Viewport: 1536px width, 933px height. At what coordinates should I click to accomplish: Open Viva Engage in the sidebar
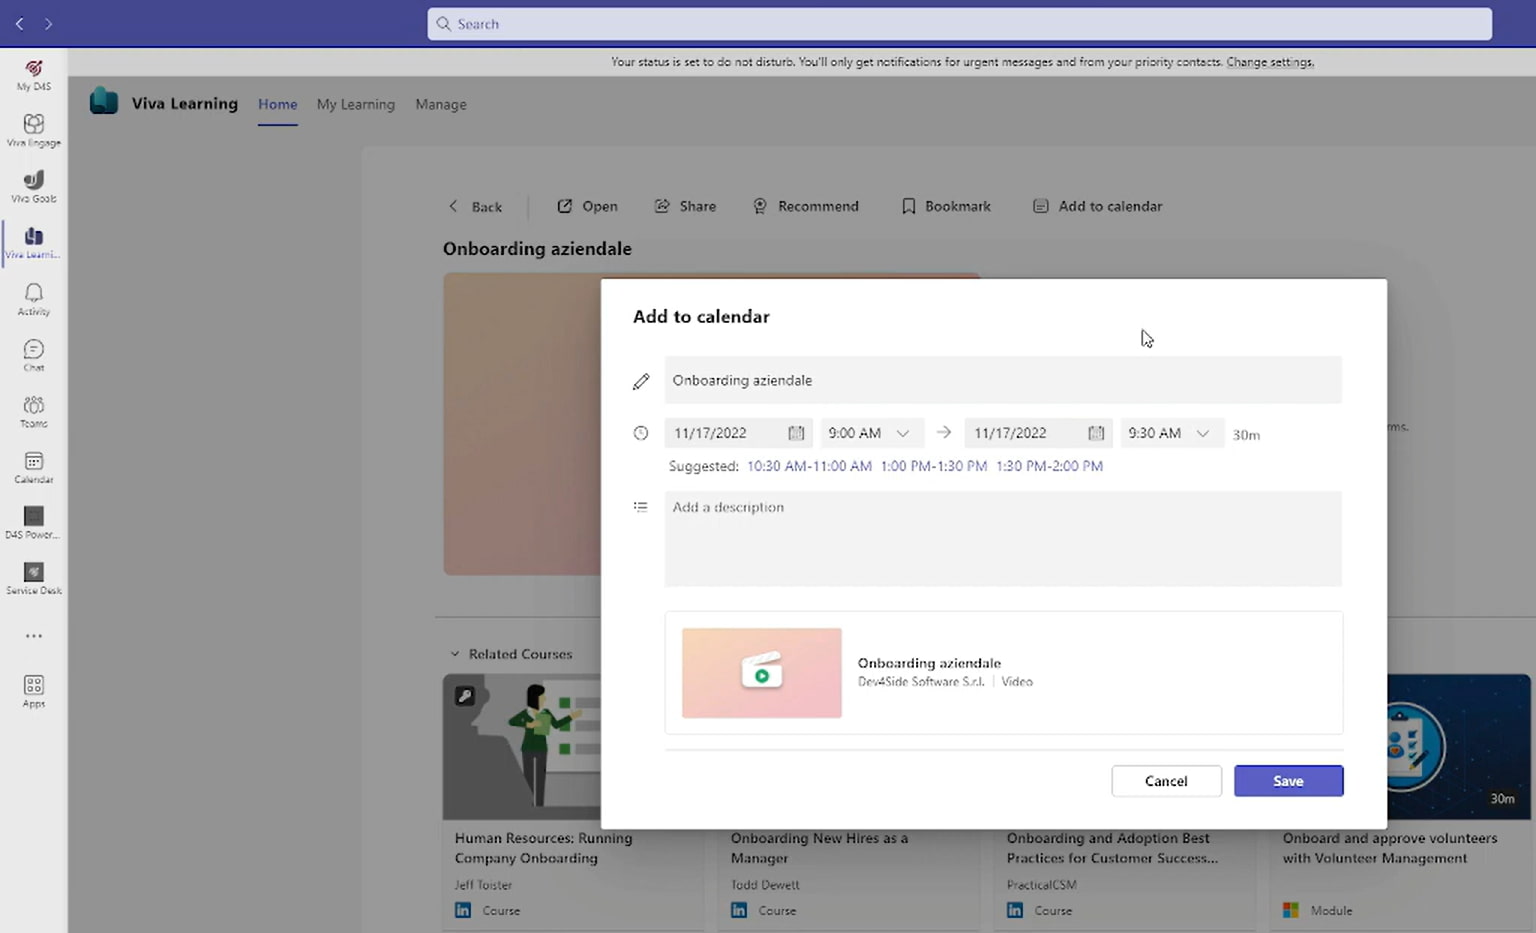coord(34,129)
